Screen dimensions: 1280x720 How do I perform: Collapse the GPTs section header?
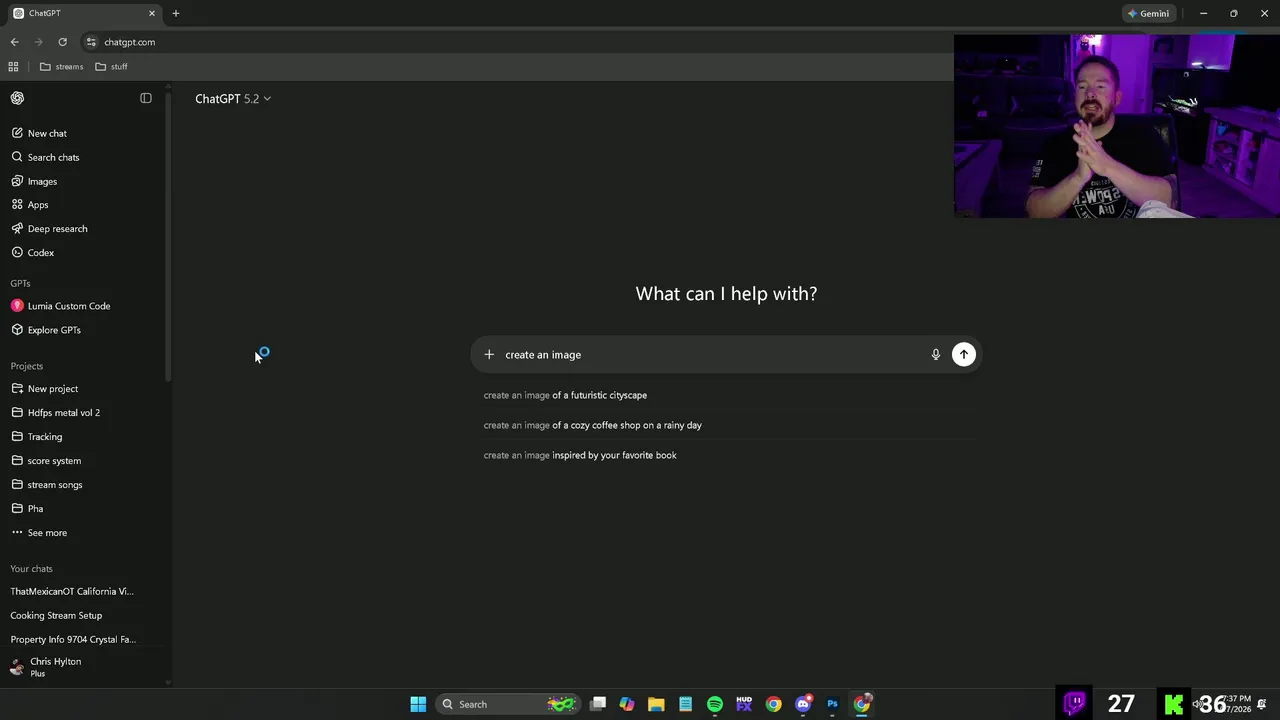pos(21,283)
